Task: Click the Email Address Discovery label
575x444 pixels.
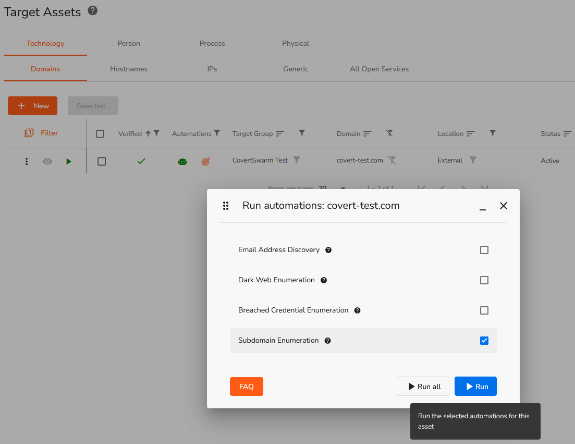Action: 279,250
